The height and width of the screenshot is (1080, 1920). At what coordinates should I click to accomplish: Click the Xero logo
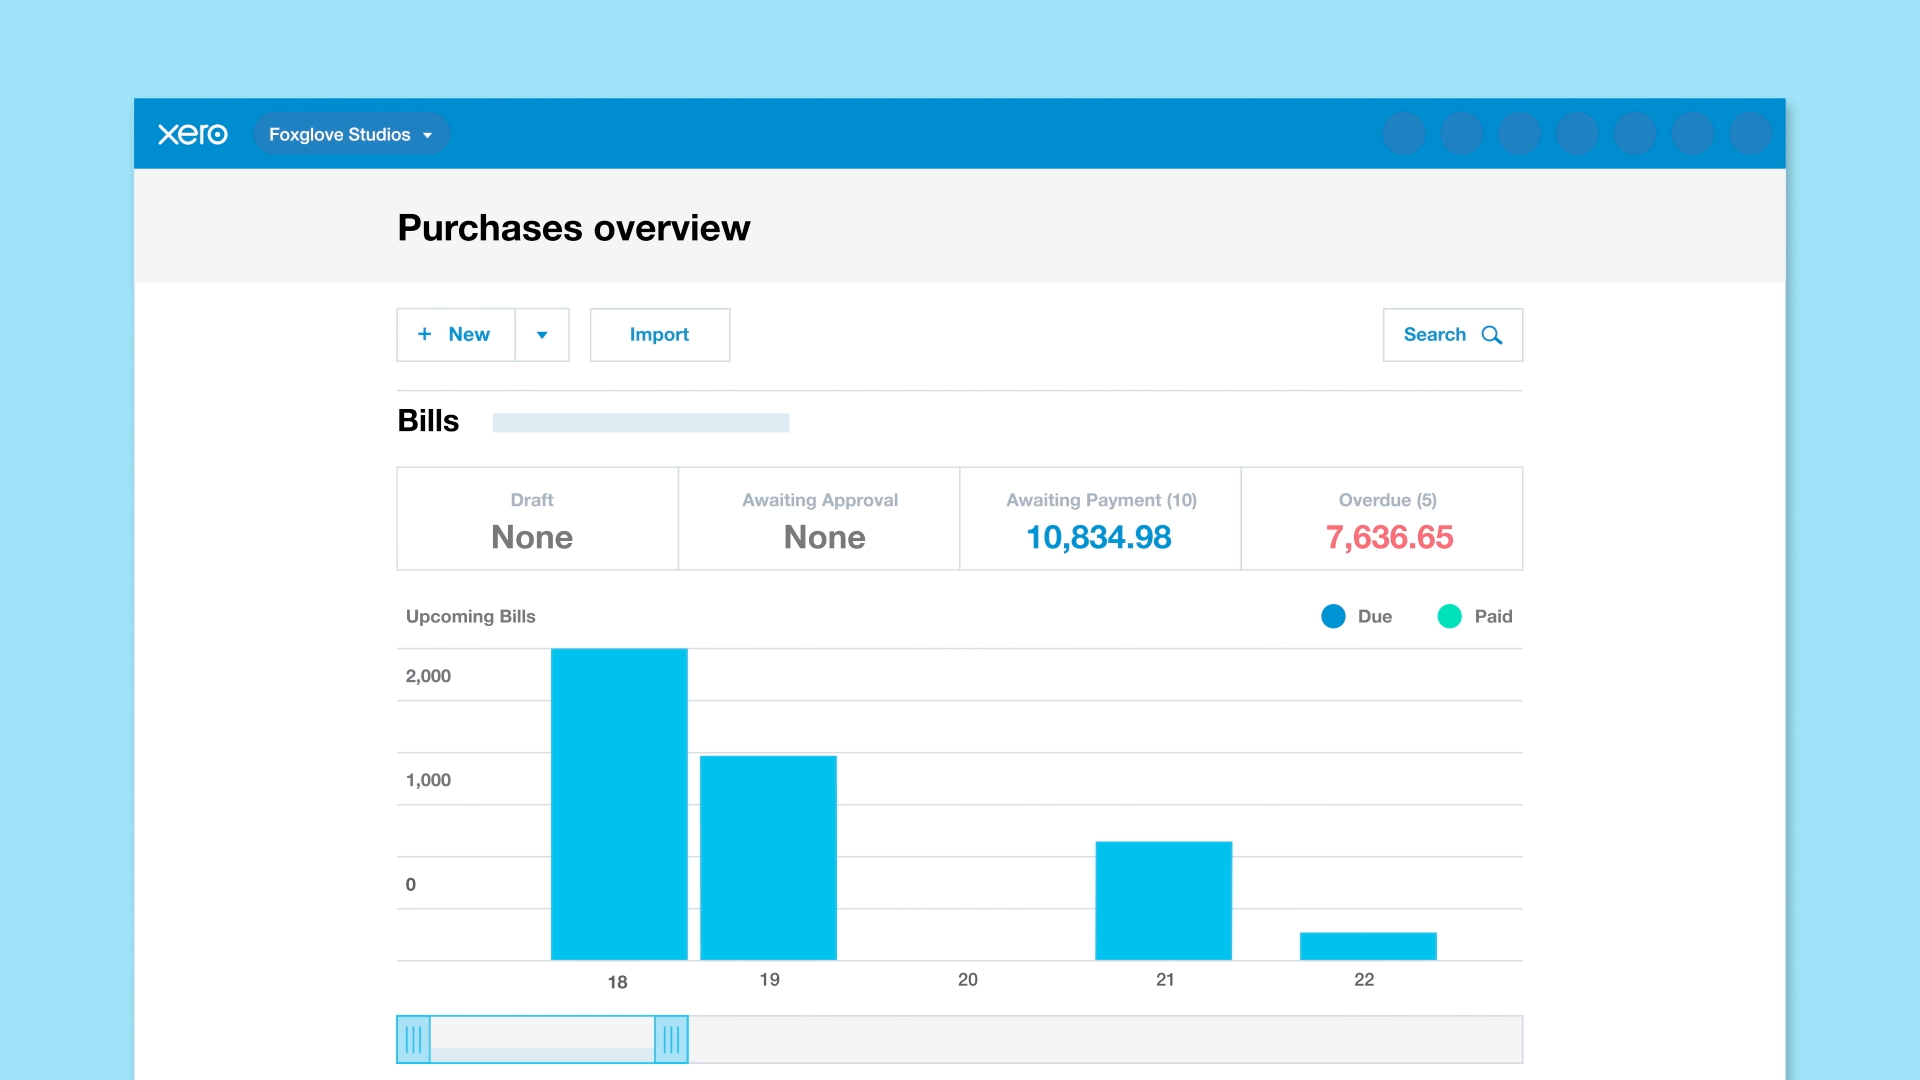click(193, 134)
